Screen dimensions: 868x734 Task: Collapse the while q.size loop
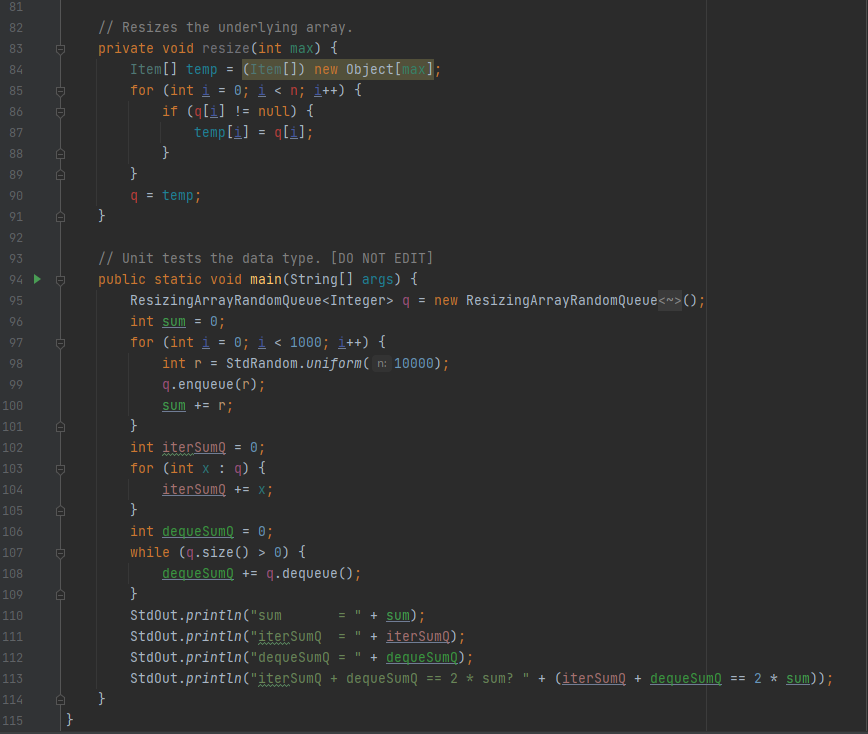pyautogui.click(x=60, y=552)
